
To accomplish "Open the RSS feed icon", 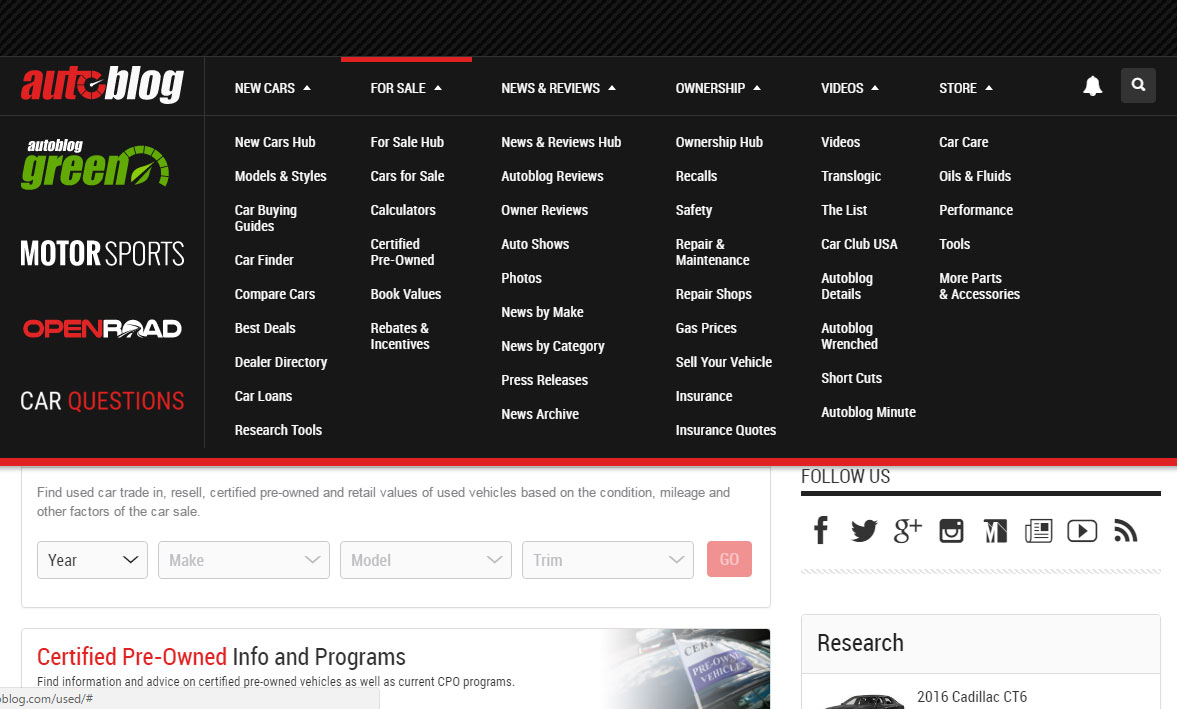I will [1125, 530].
